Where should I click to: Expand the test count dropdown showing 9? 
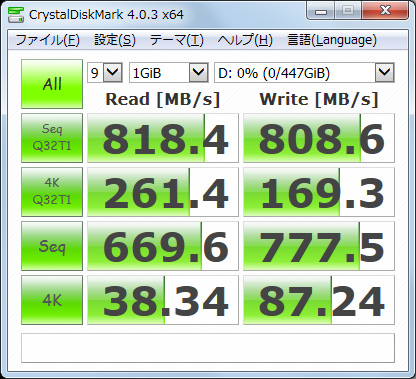105,72
